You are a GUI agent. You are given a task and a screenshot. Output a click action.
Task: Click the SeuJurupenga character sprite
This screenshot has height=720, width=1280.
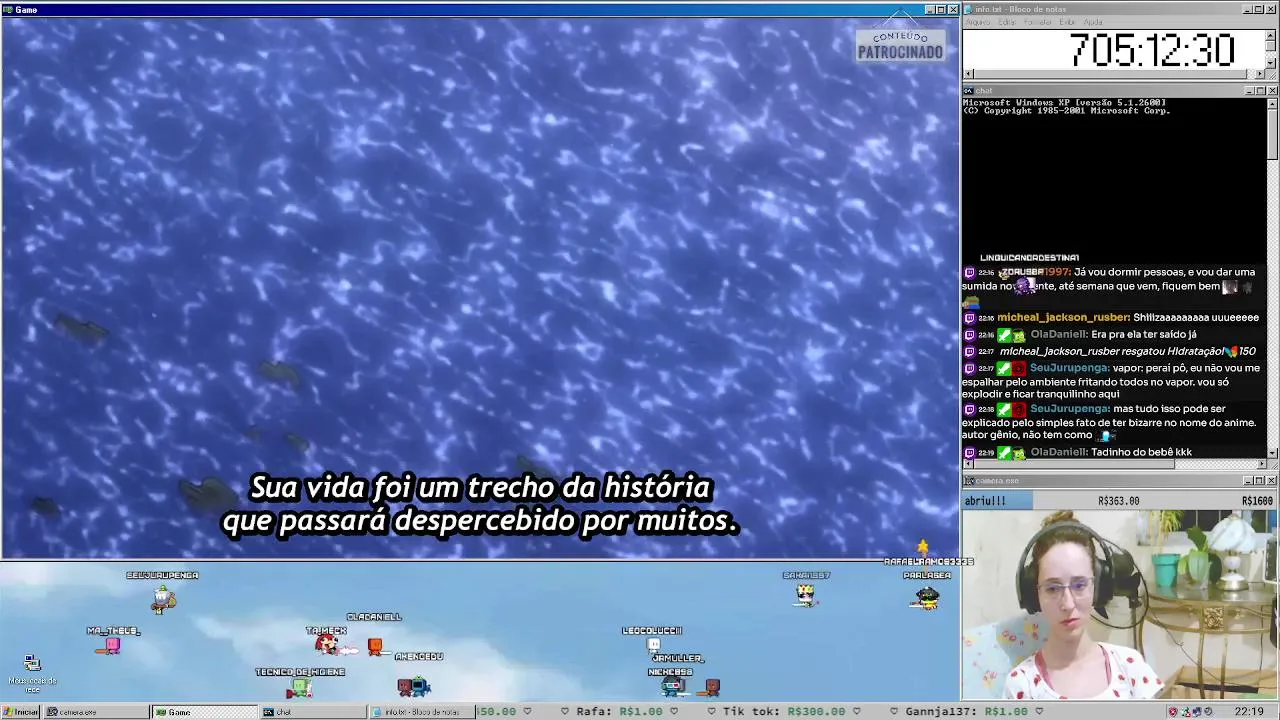pyautogui.click(x=163, y=598)
